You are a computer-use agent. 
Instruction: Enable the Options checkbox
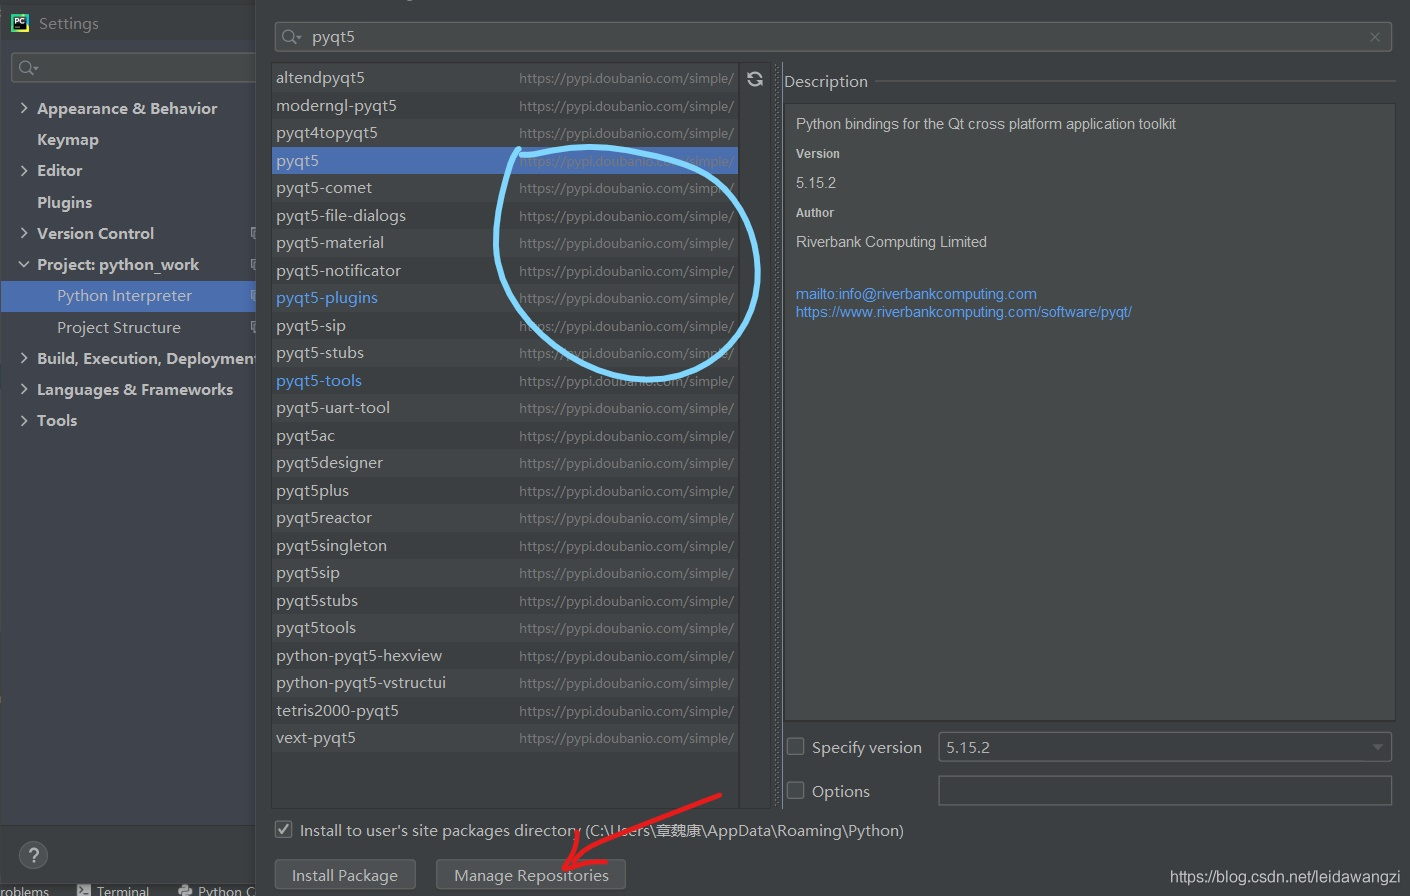(796, 791)
